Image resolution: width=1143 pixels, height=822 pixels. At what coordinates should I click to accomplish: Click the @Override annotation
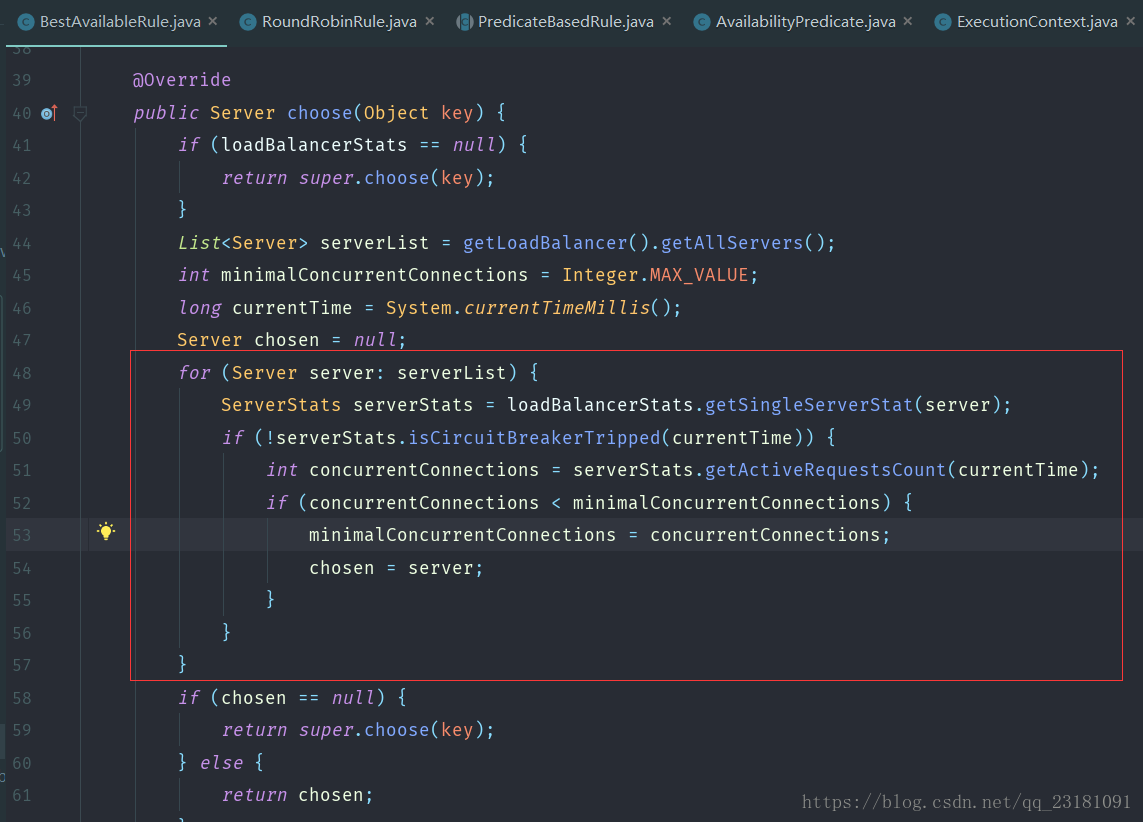click(182, 79)
